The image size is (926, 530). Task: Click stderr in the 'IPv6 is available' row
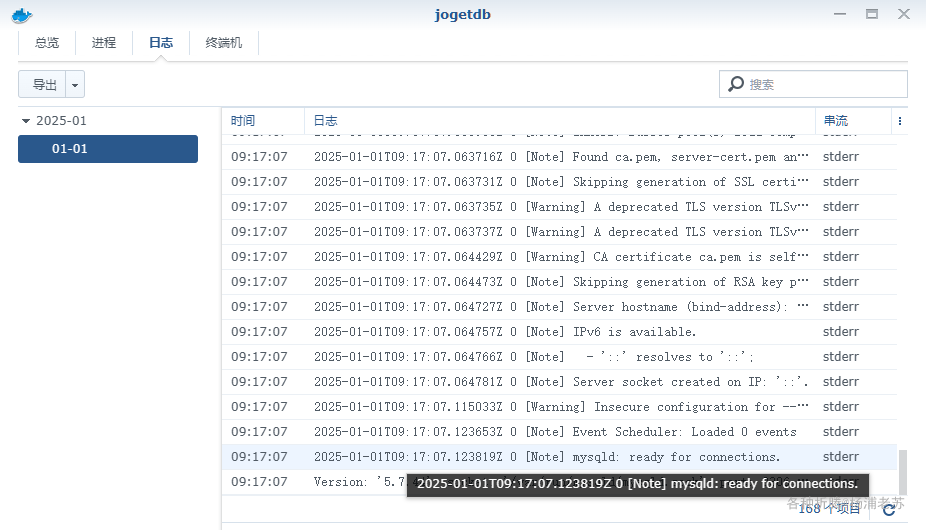coord(841,332)
